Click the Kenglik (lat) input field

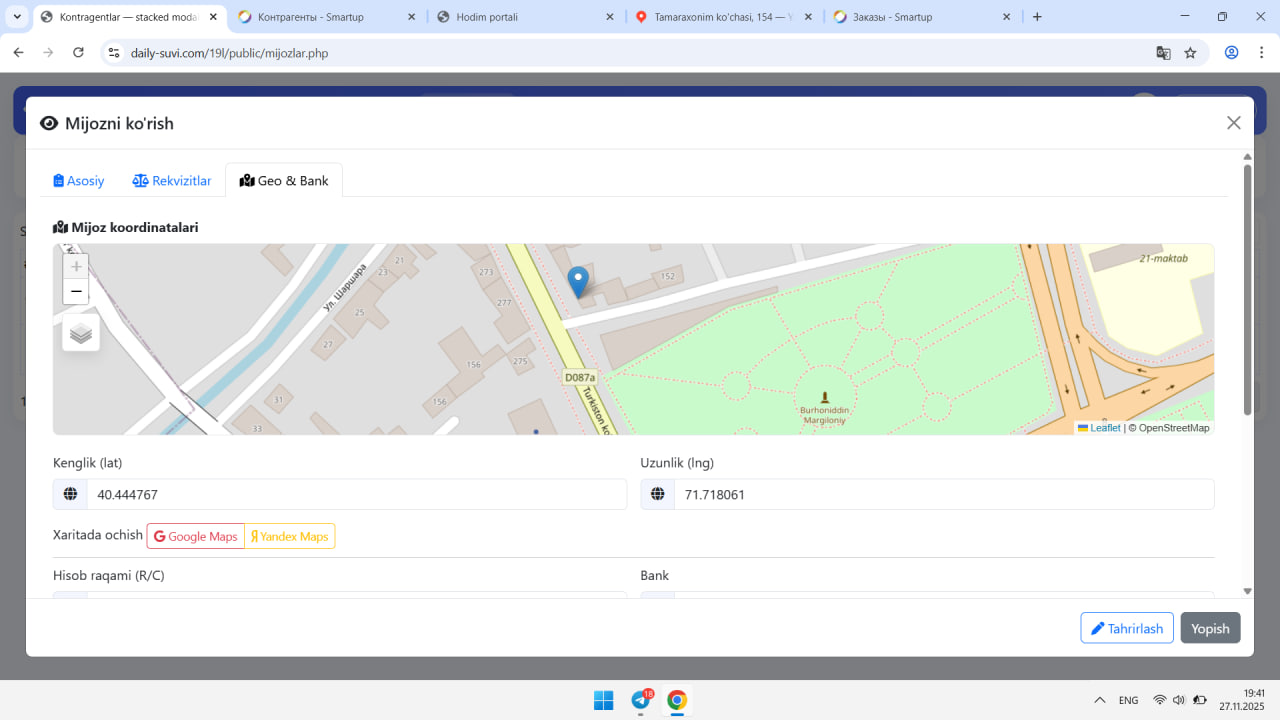coord(355,495)
